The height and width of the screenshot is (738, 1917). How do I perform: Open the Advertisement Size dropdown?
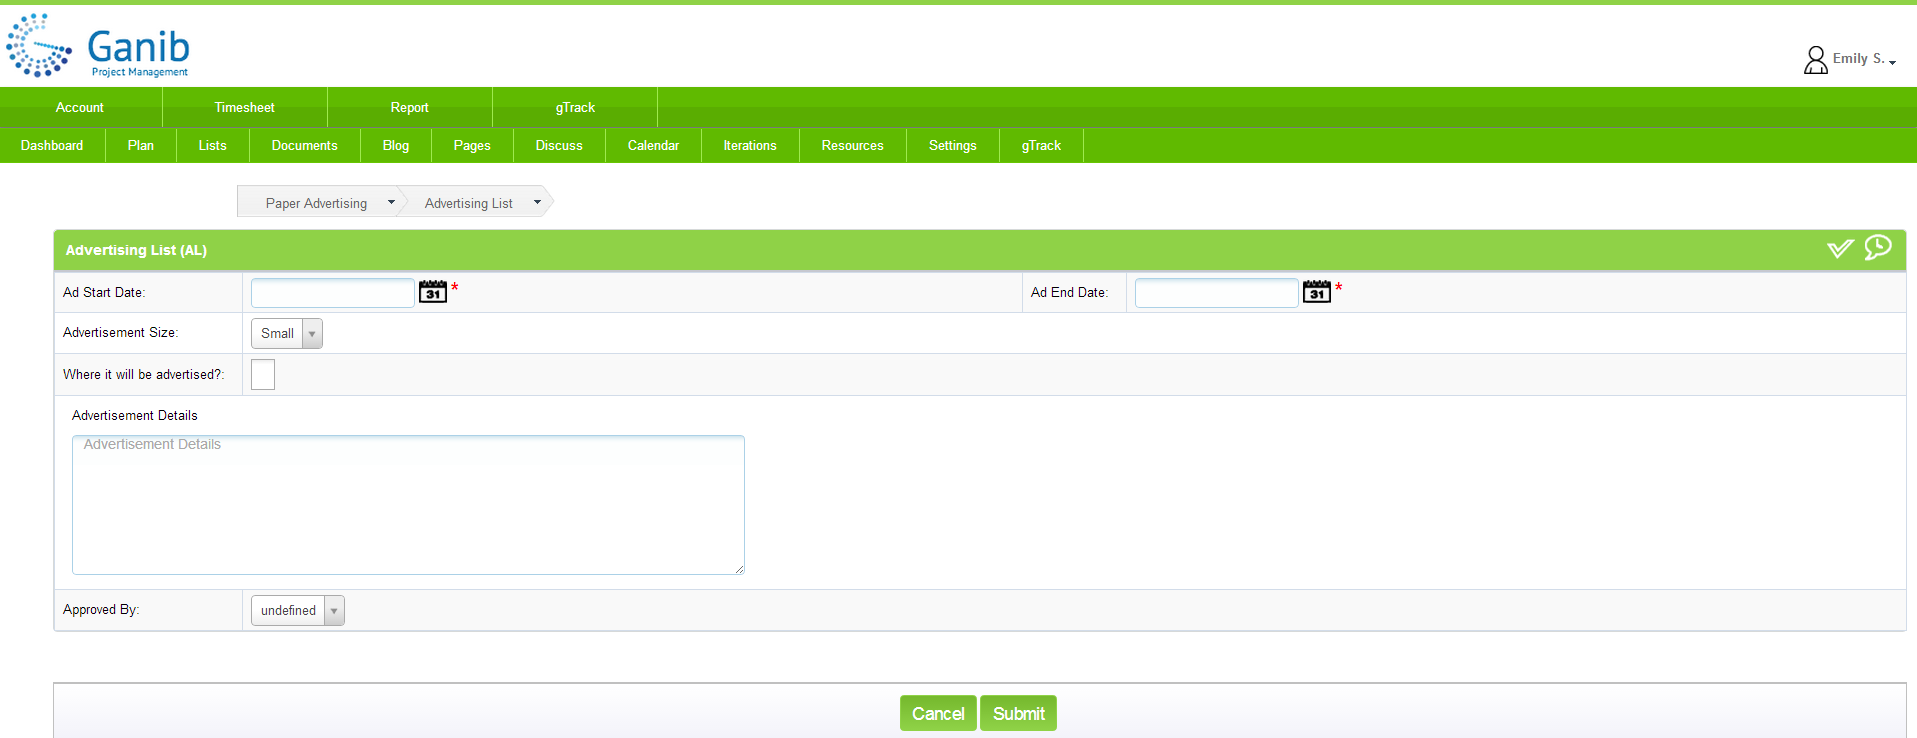[x=287, y=333]
